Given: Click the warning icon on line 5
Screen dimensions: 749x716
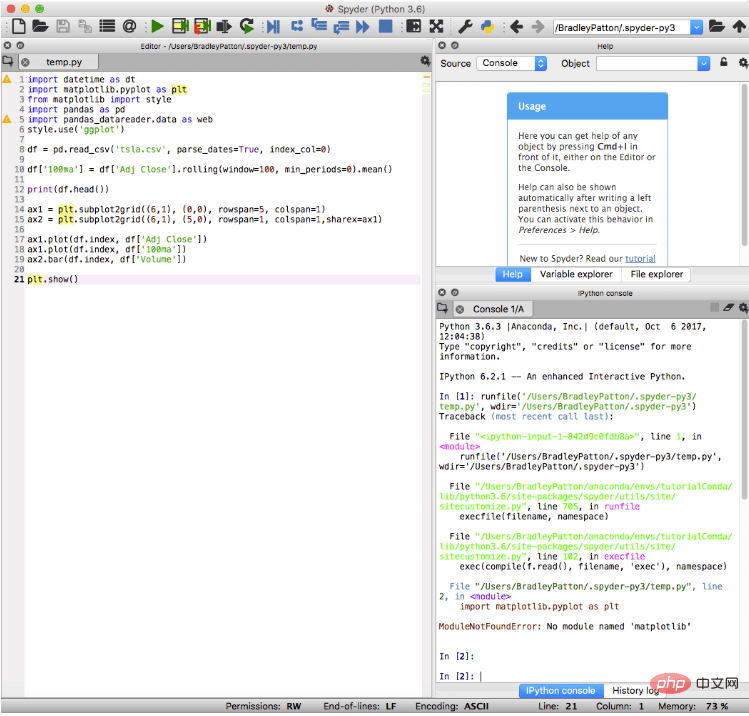Looking at the screenshot, I should [x=7, y=119].
